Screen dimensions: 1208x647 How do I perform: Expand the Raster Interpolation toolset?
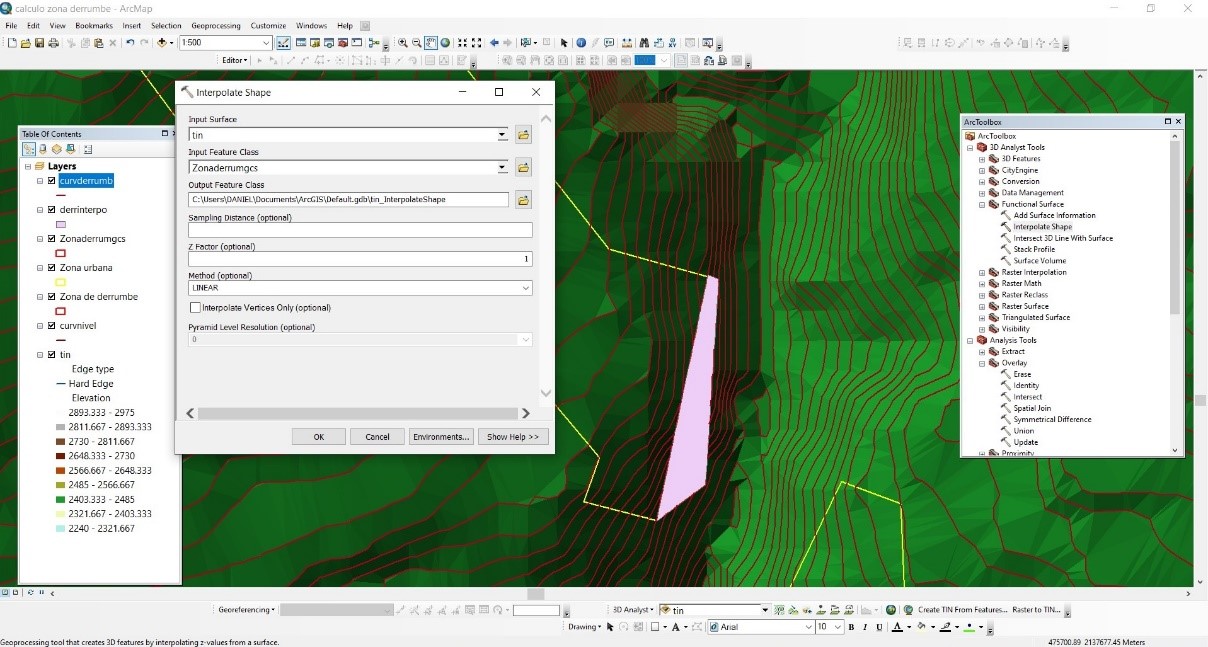click(x=982, y=272)
